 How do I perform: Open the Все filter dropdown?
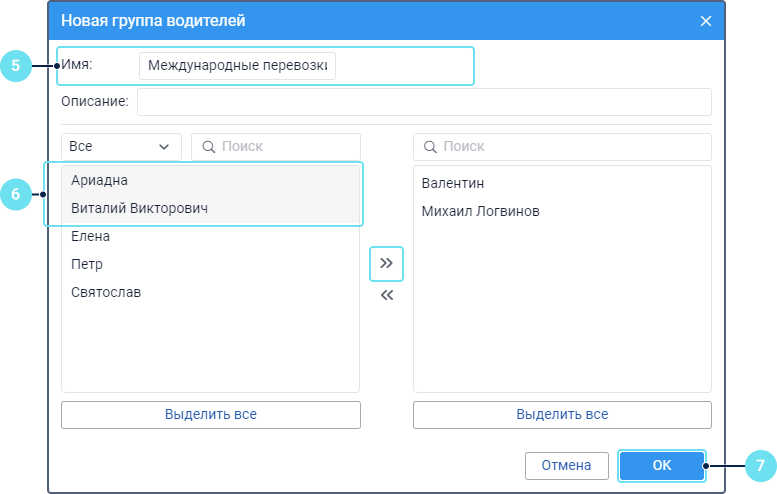click(121, 147)
